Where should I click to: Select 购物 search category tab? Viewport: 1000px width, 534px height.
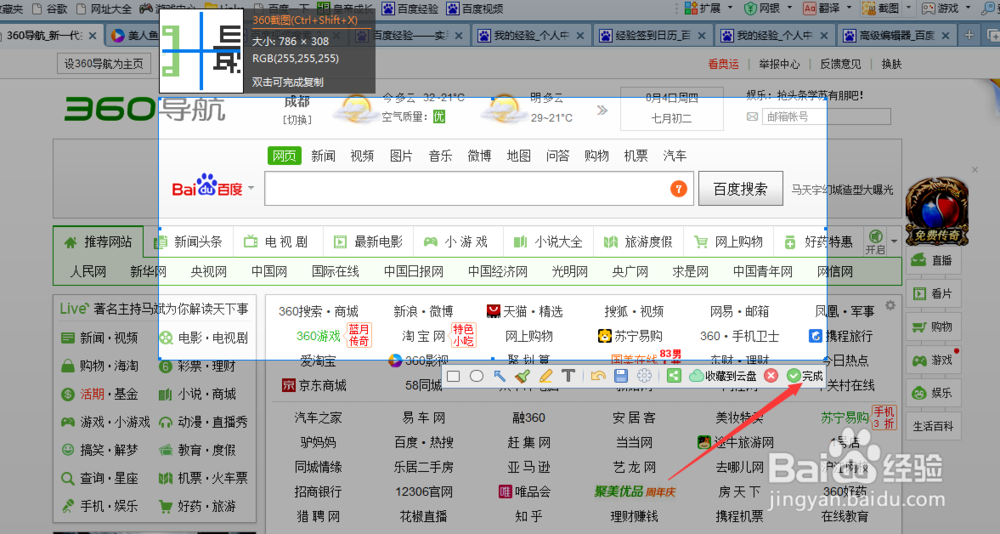click(x=596, y=156)
